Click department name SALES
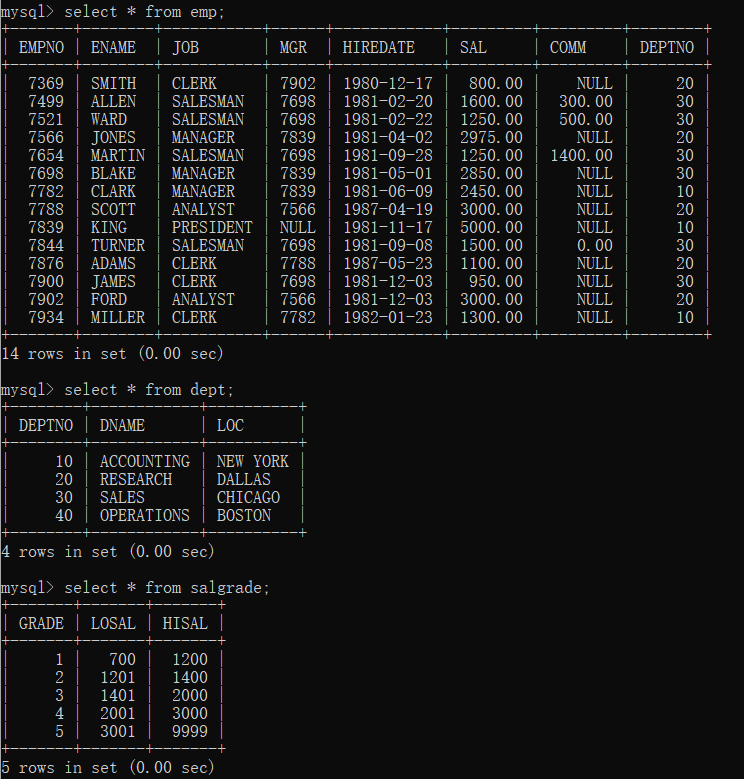Screen dimensions: 744x779 (x=122, y=497)
